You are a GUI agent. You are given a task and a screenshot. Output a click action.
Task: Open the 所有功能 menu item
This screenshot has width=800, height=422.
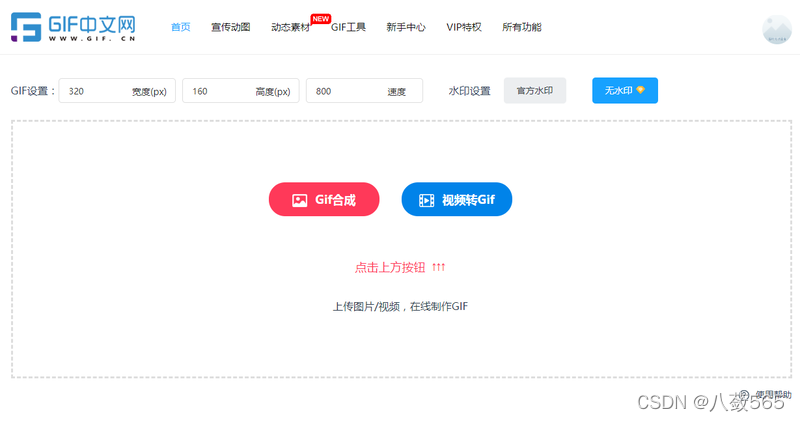[521, 27]
